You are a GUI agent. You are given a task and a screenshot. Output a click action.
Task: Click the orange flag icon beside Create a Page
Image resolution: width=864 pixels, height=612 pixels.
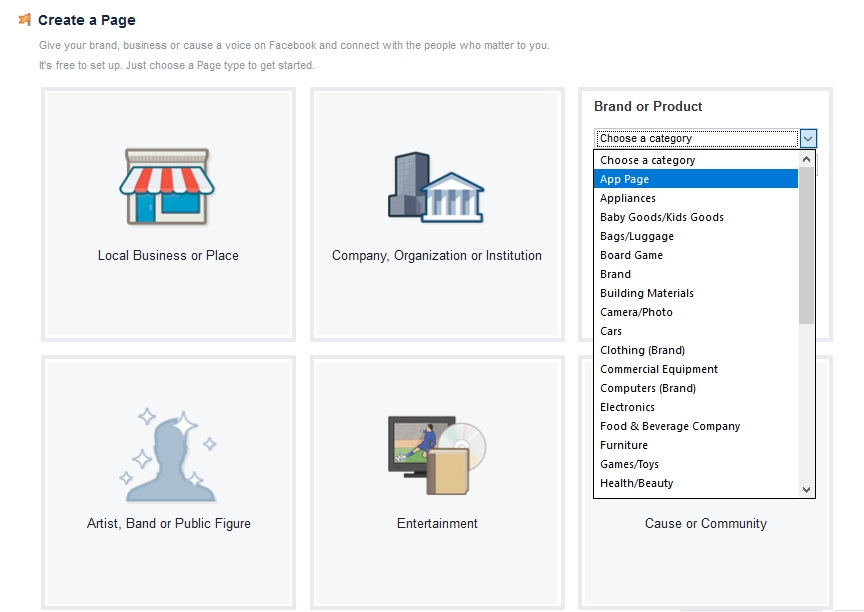pyautogui.click(x=24, y=20)
